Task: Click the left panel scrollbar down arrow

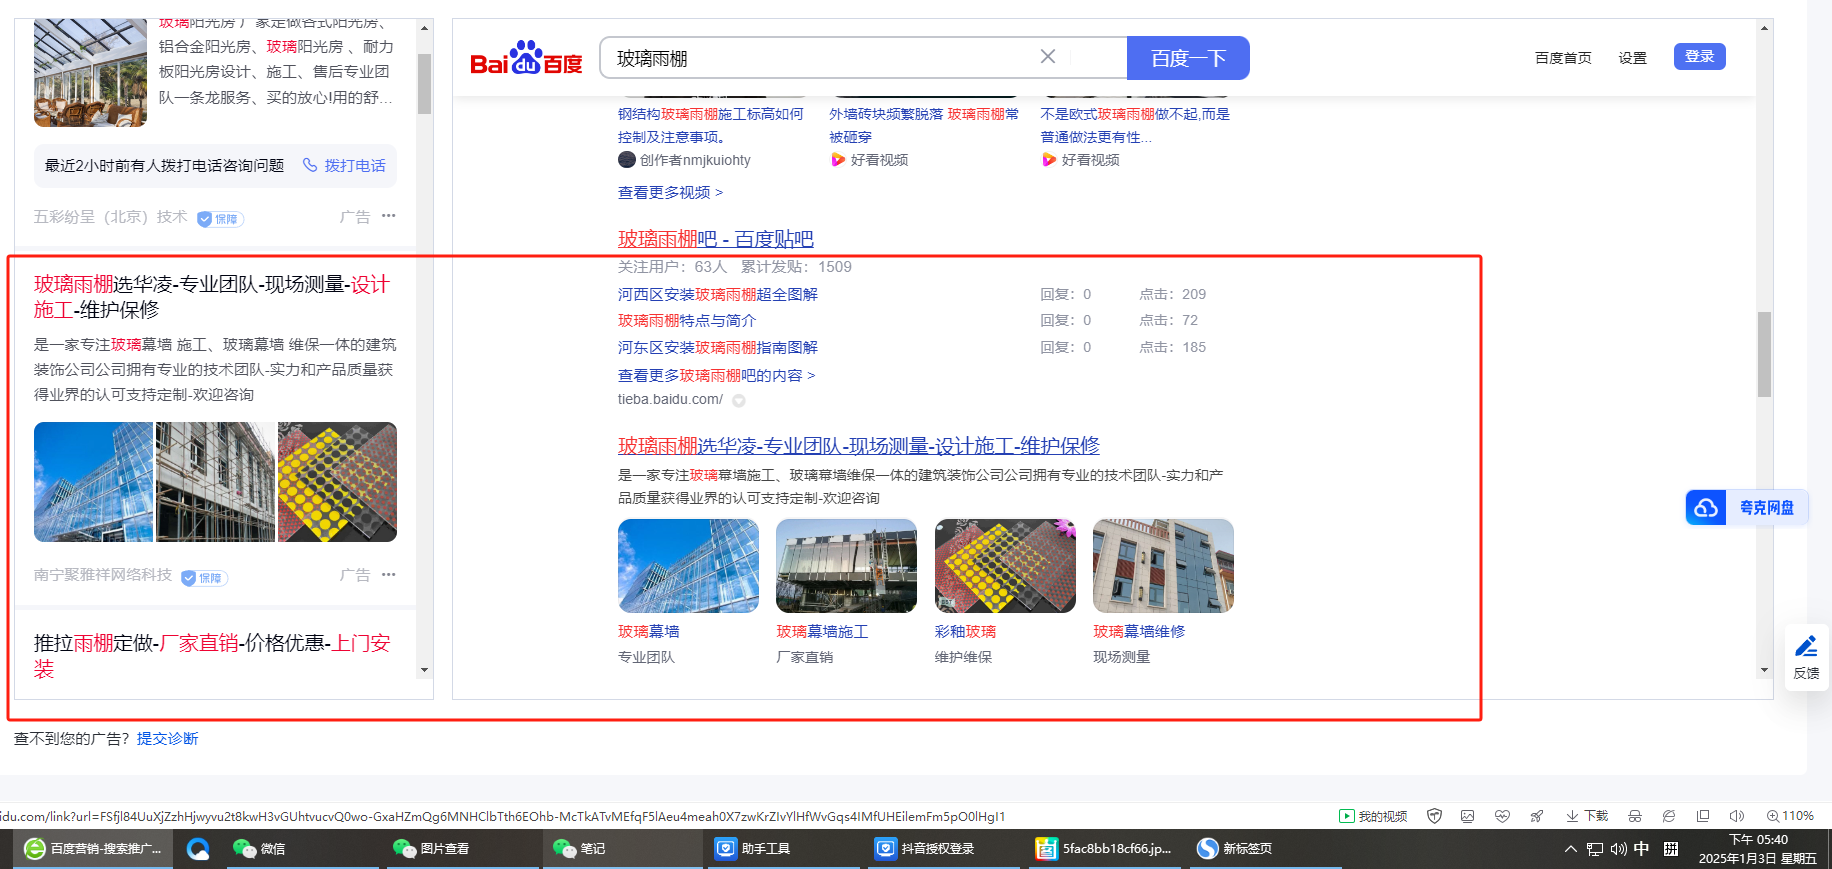Action: tap(425, 670)
